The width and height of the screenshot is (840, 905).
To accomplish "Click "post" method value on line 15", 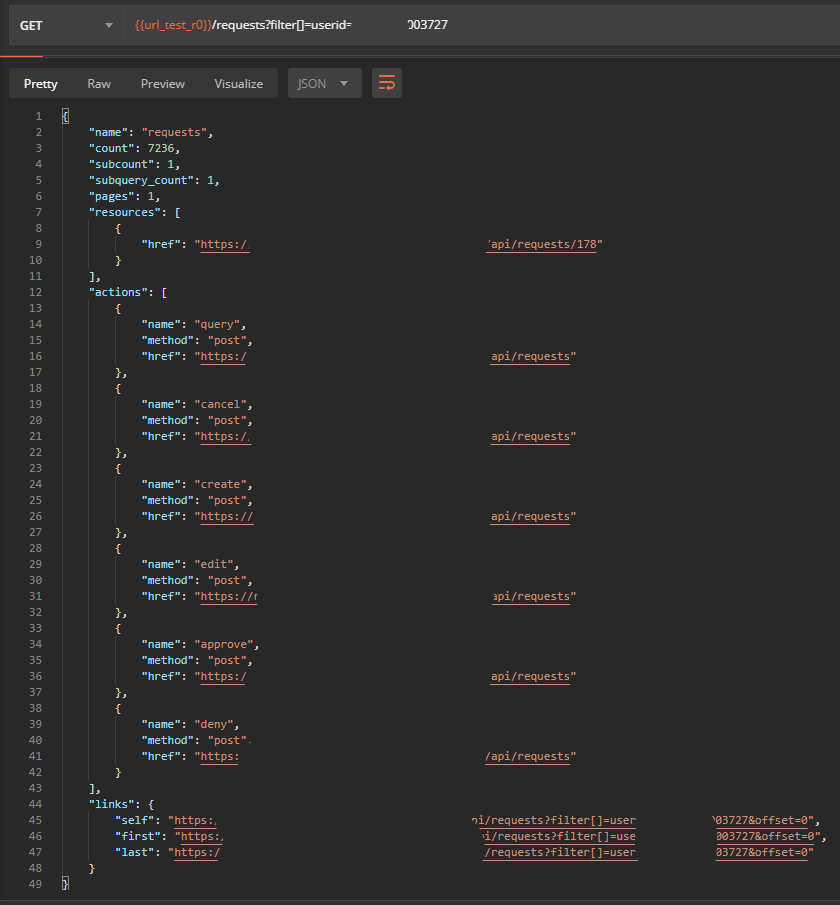I will tap(226, 341).
